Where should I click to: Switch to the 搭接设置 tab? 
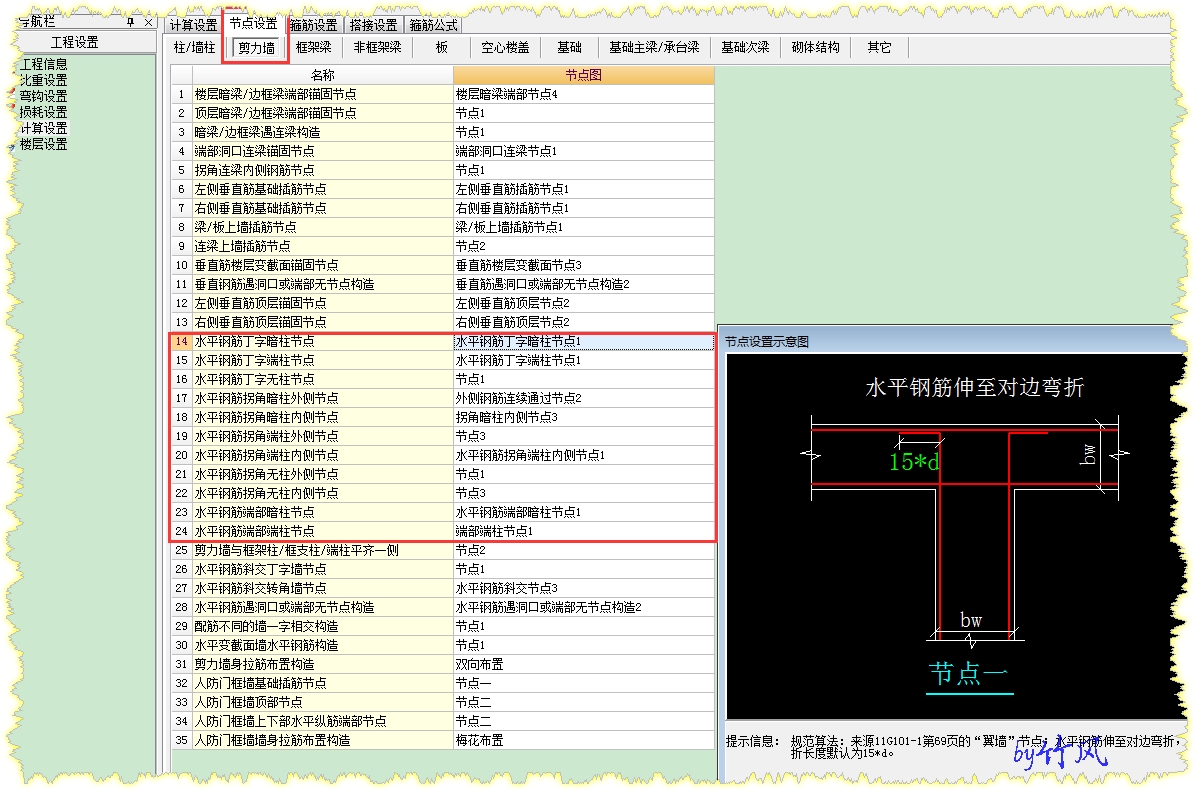[373, 25]
